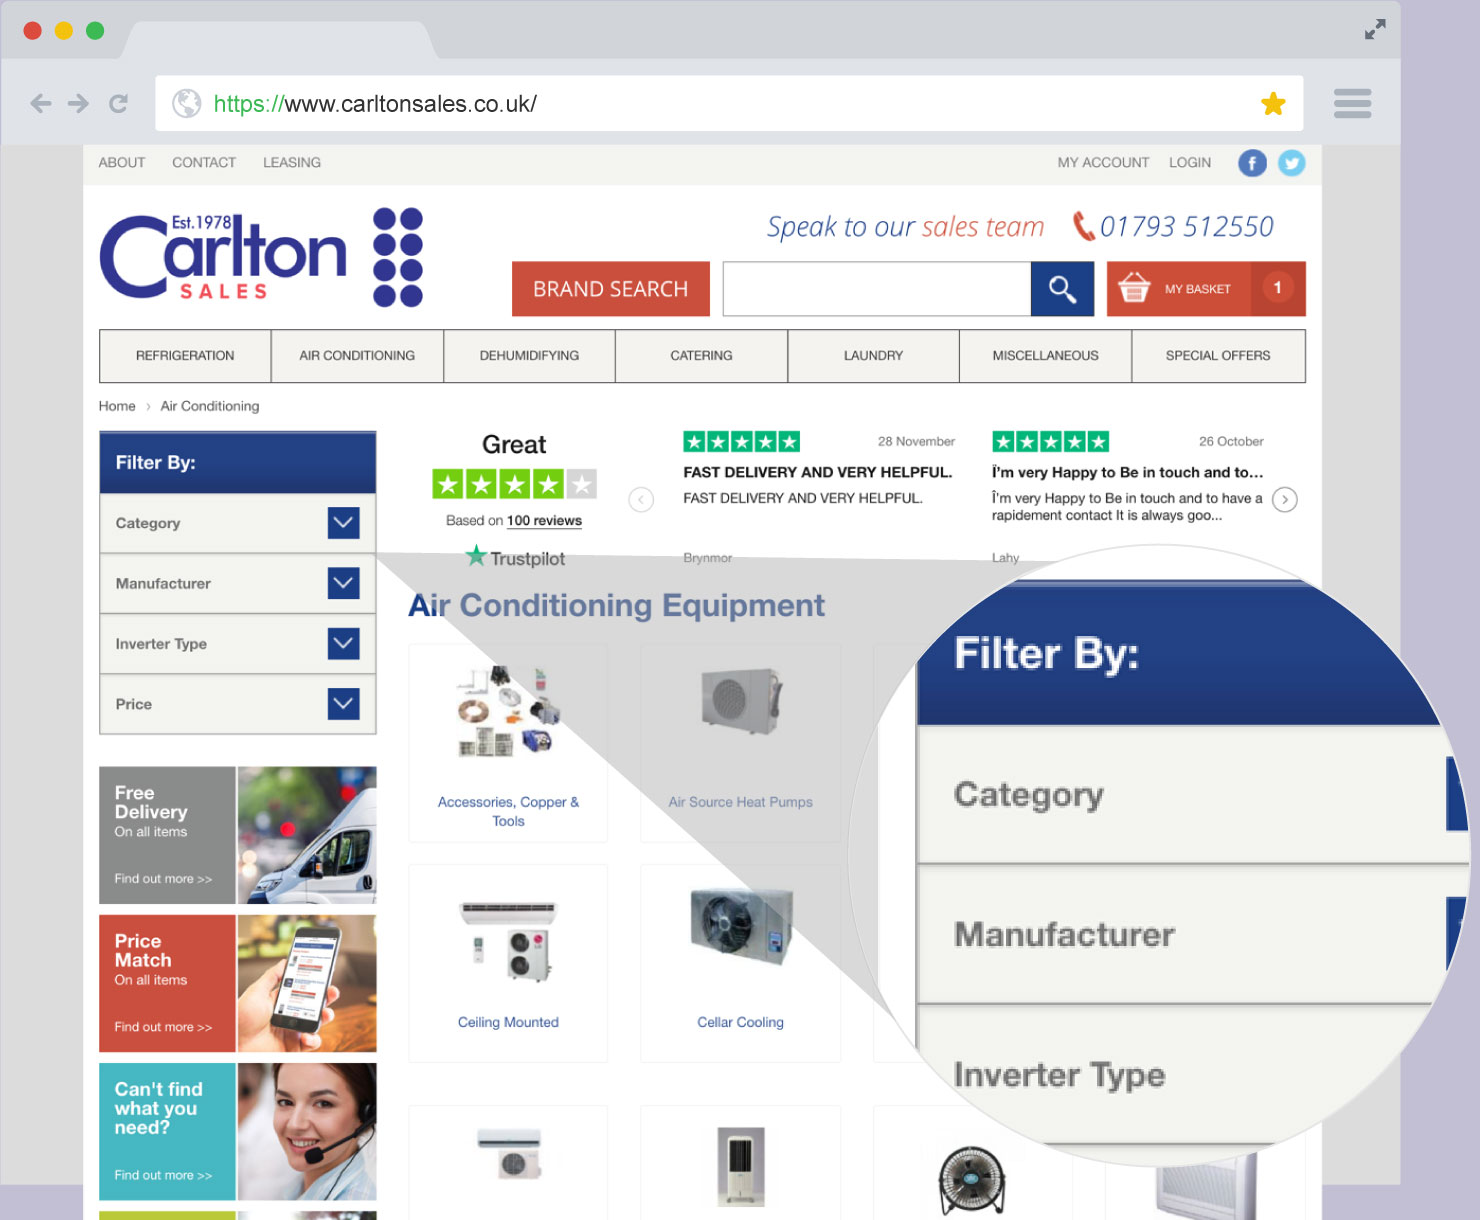Screen dimensions: 1480x1220
Task: Click the wall-mounted unit product image
Action: 509,1153
